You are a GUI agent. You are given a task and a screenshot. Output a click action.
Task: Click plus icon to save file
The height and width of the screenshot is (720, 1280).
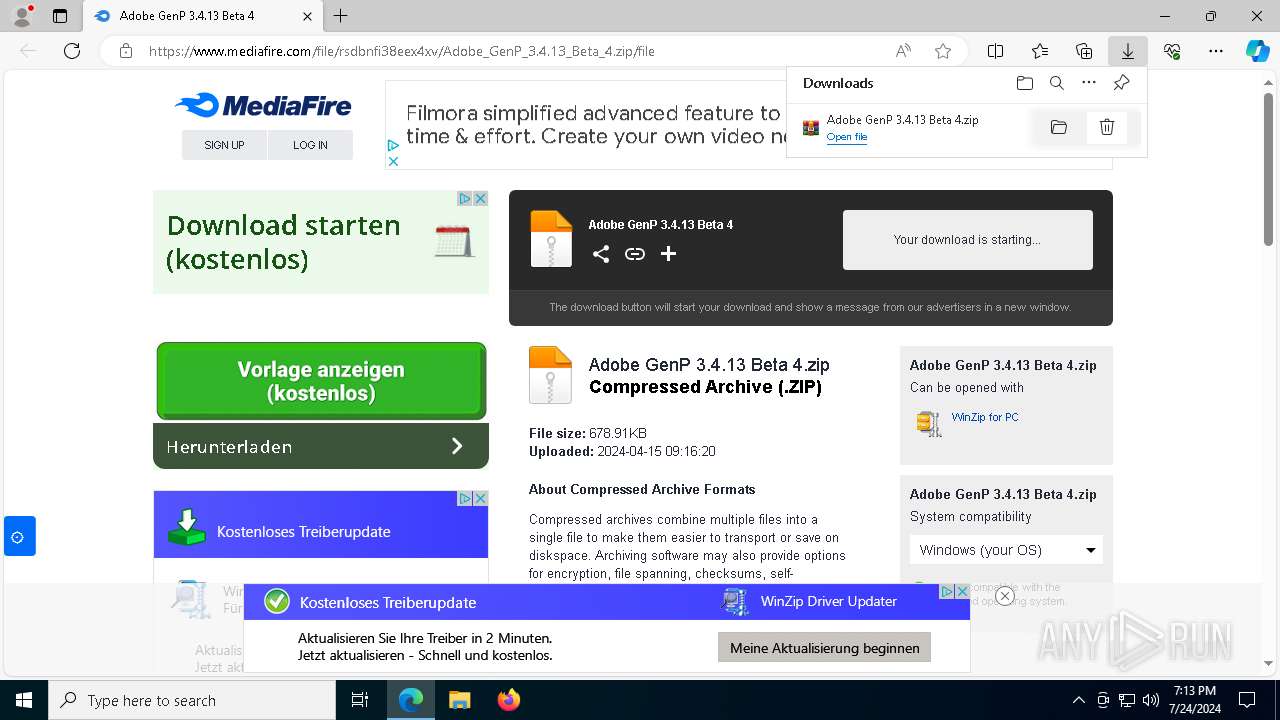pyautogui.click(x=668, y=254)
